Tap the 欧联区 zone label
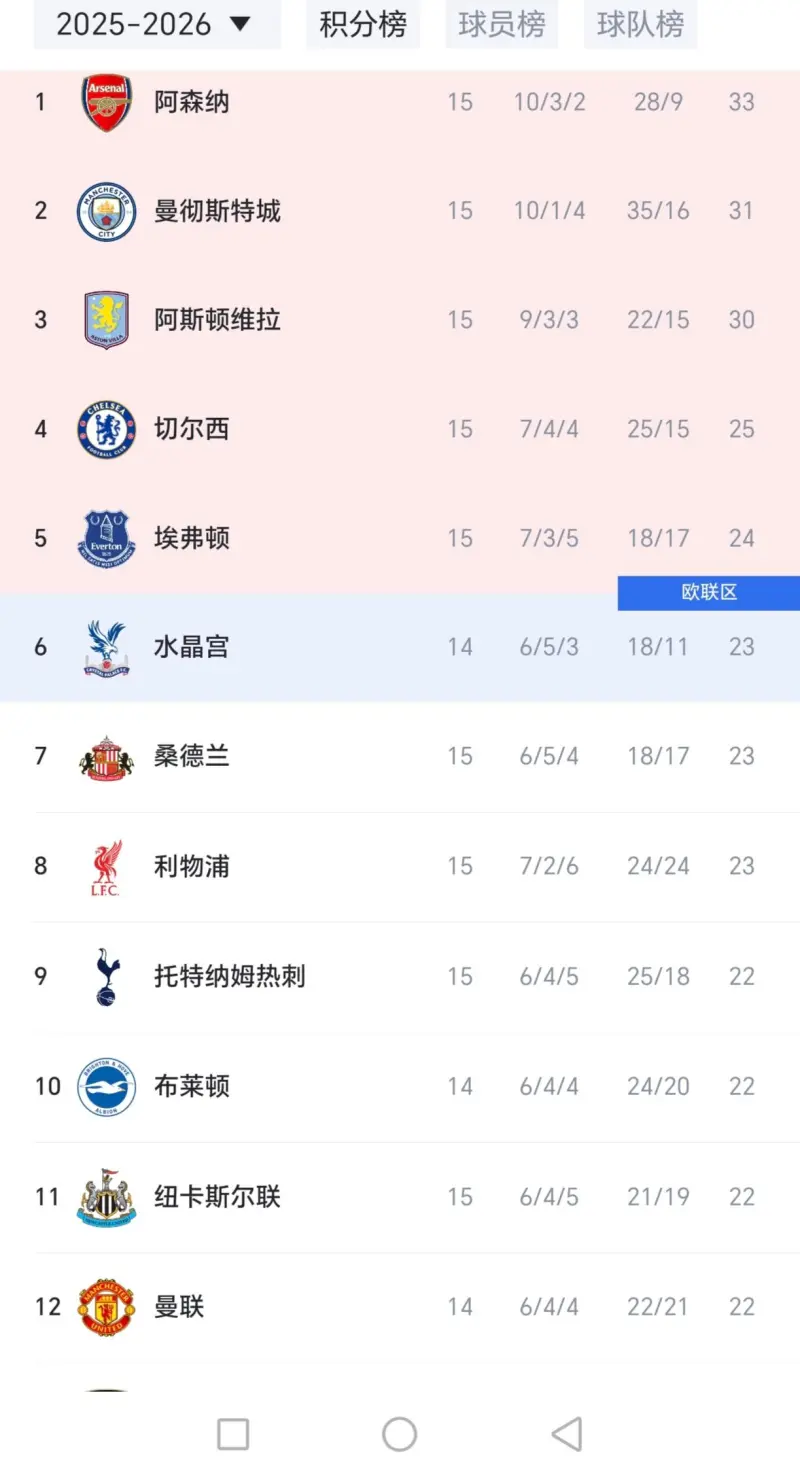The height and width of the screenshot is (1475, 800). click(709, 592)
